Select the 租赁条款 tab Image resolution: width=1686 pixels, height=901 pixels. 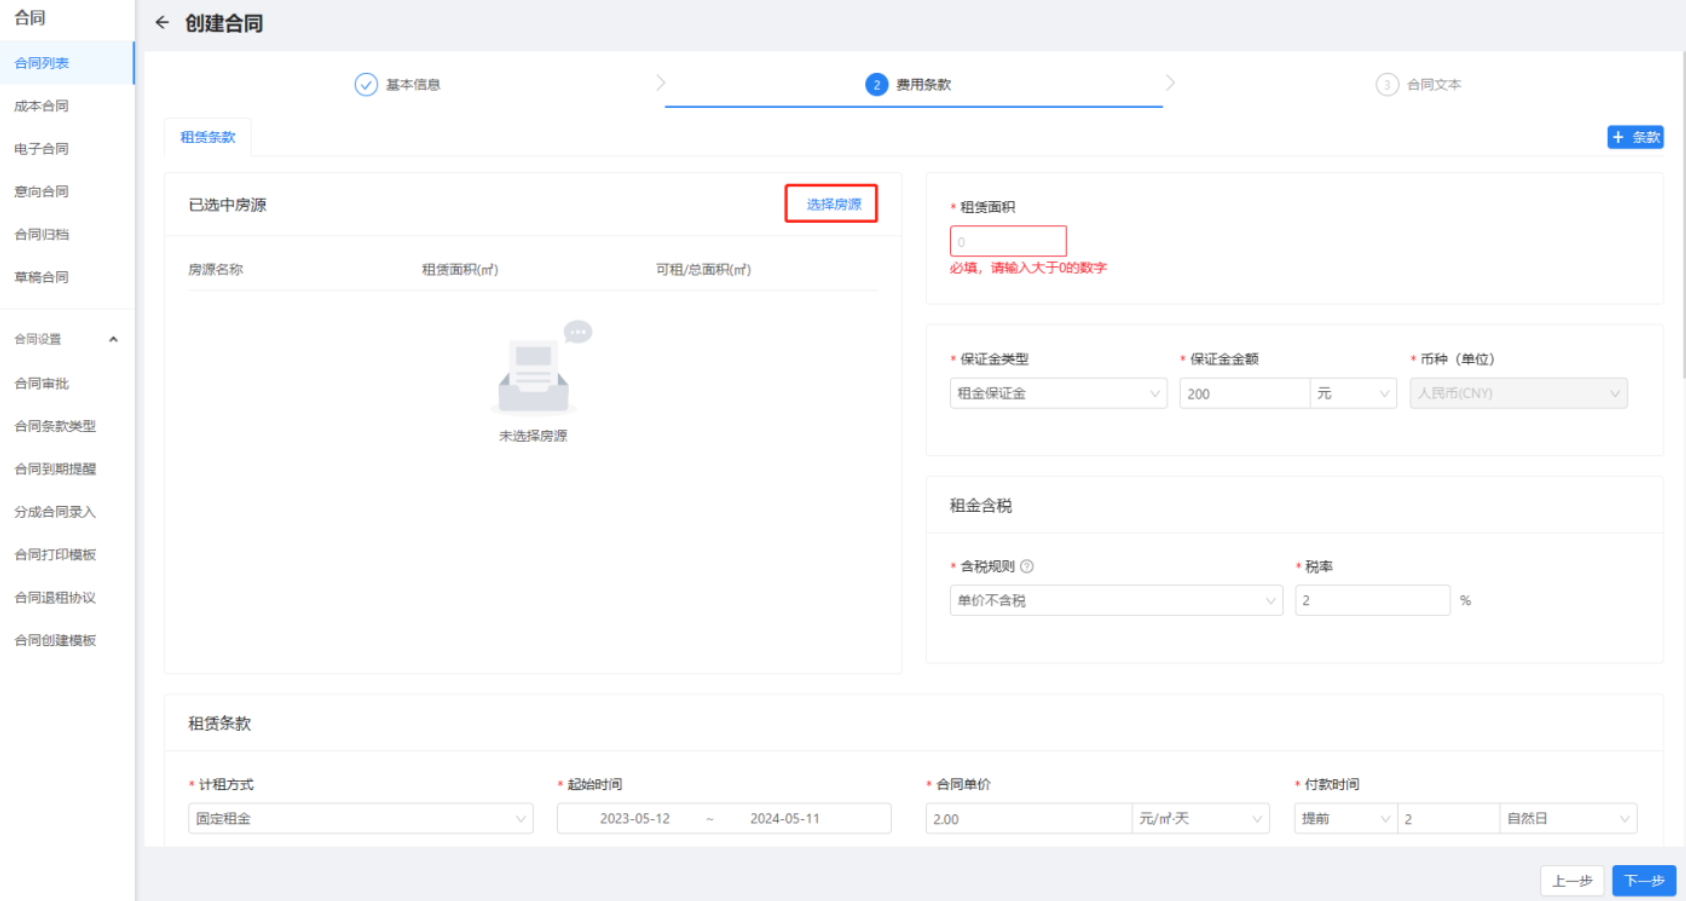click(208, 138)
